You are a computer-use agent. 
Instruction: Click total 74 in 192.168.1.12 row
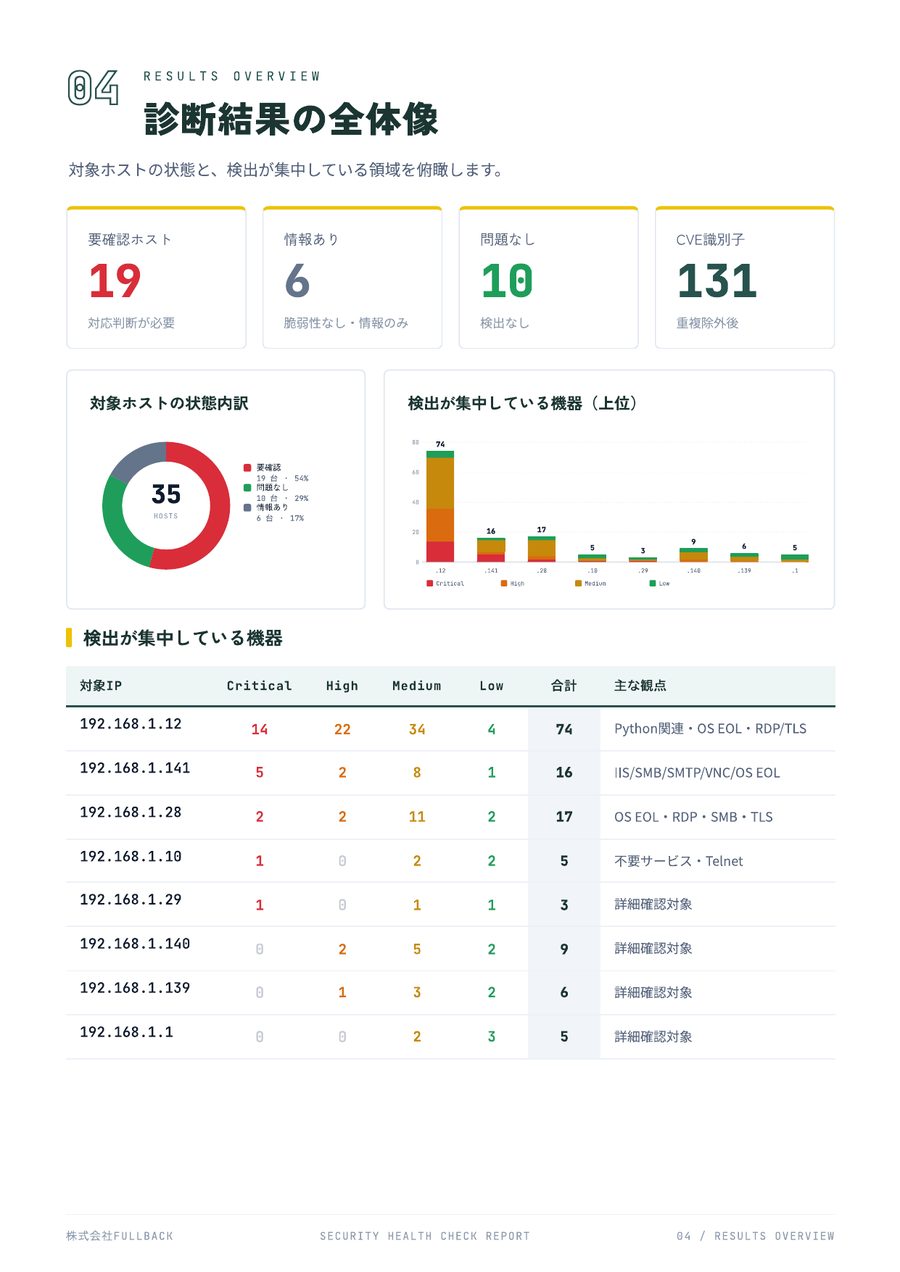click(564, 729)
